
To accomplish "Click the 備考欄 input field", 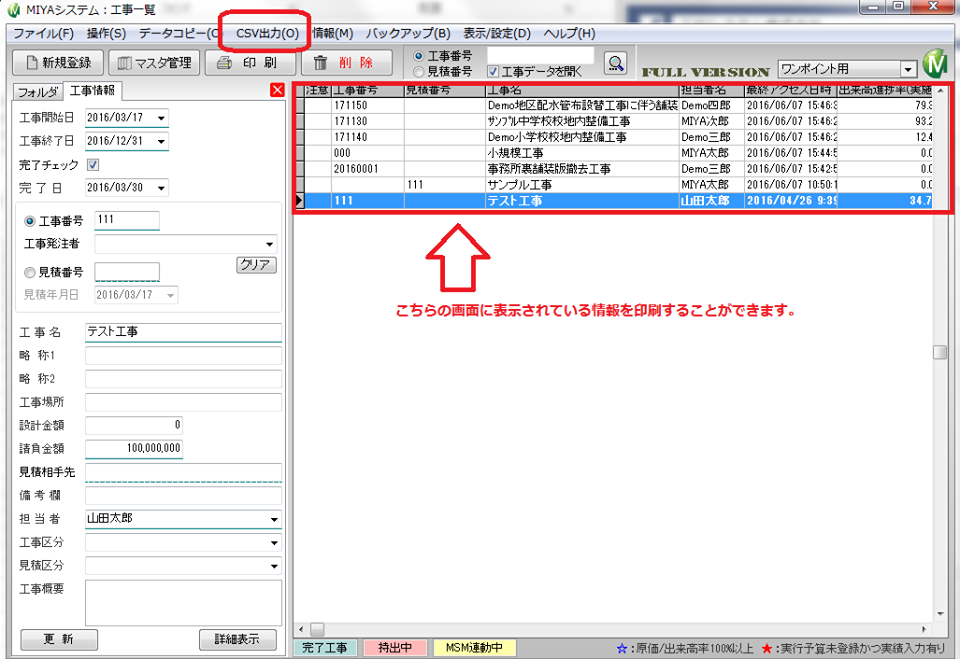I will [183, 495].
